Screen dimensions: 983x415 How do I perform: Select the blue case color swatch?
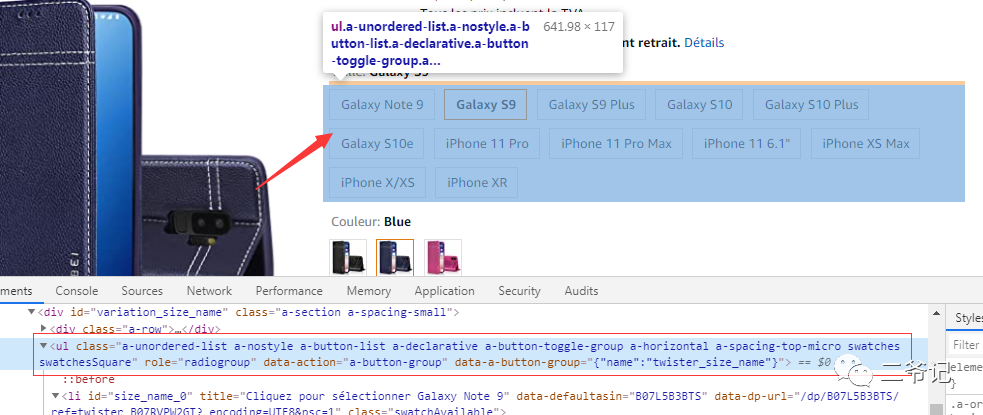click(395, 258)
